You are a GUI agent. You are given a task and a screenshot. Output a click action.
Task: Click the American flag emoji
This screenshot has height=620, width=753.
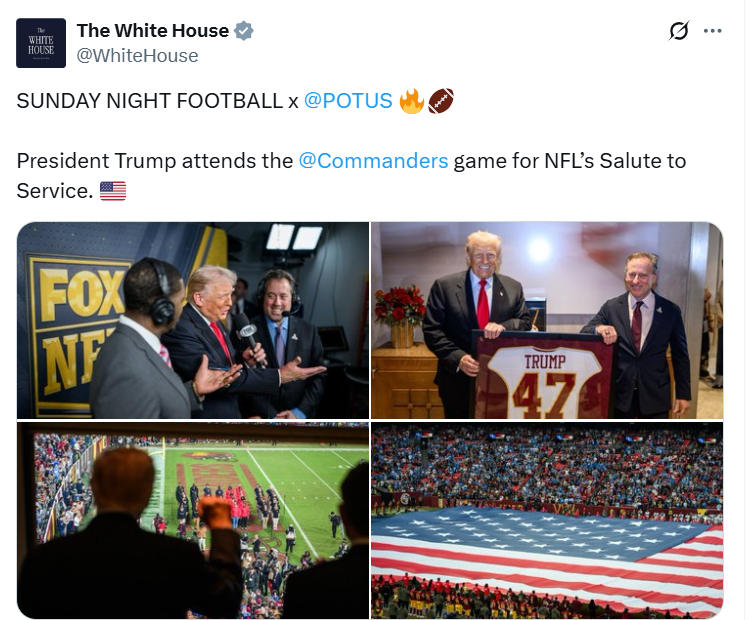pyautogui.click(x=113, y=191)
